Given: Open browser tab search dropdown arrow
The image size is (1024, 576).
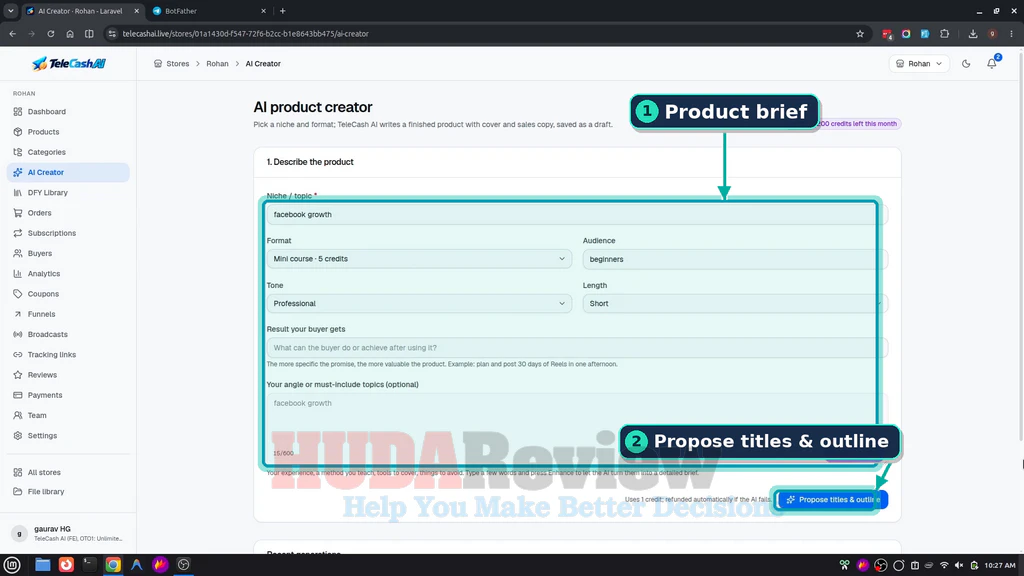Looking at the screenshot, I should click(10, 11).
